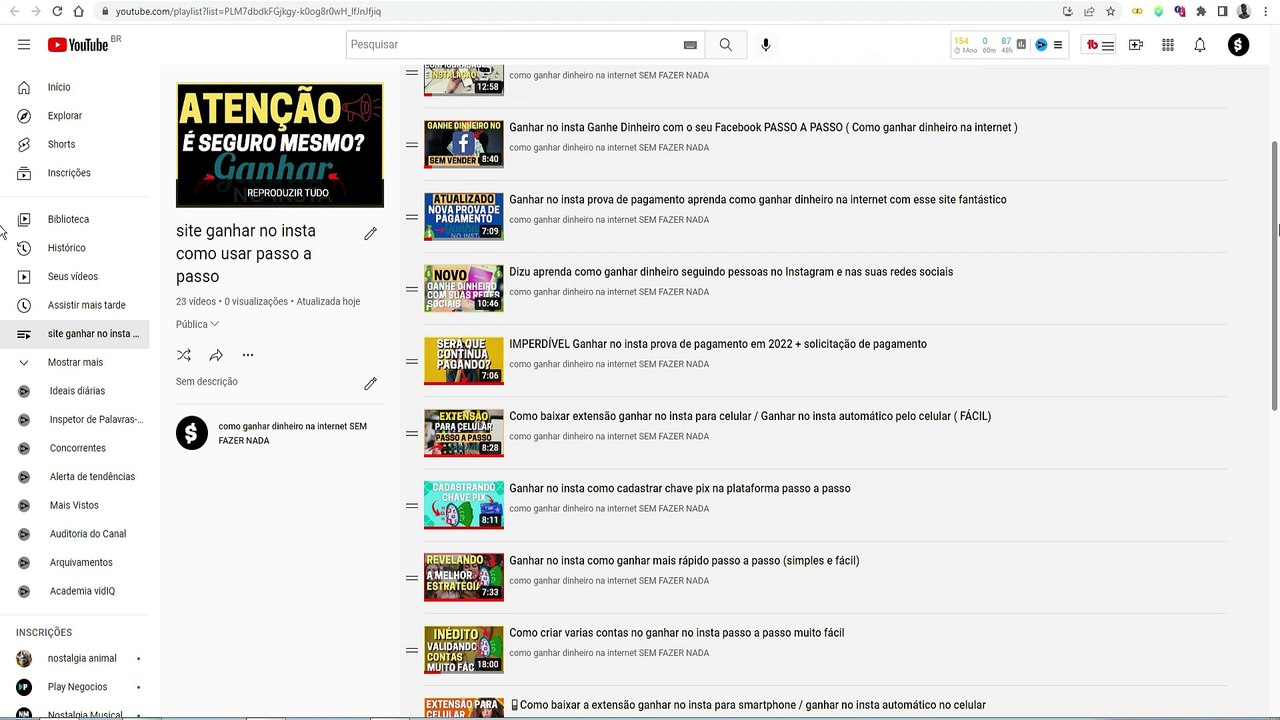Open the 'Extensão para celular' 8:28 thumbnail

pos(464,432)
